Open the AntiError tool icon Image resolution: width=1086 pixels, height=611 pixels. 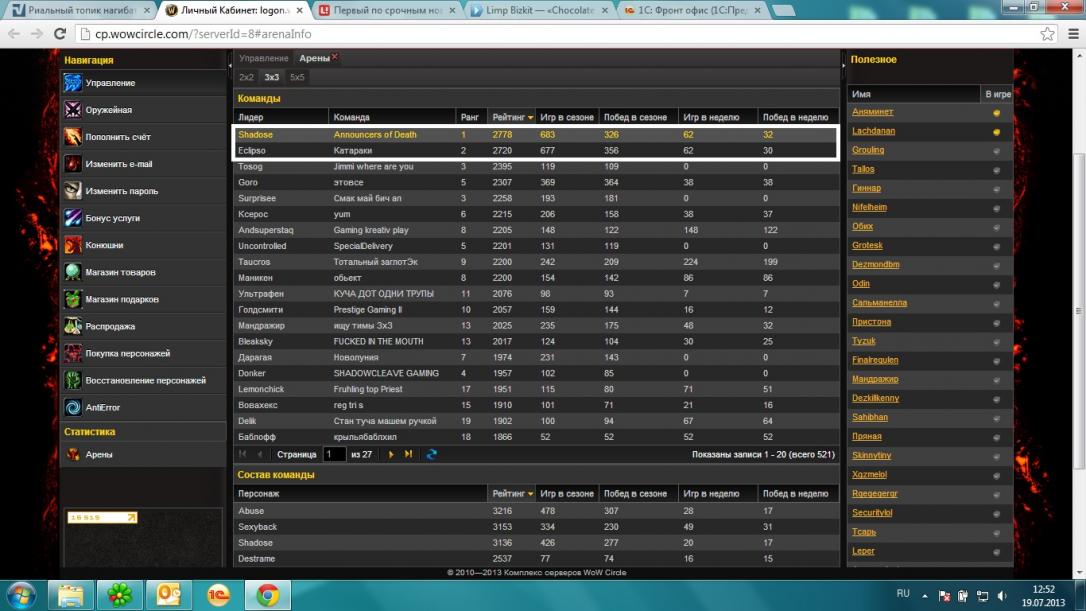tap(73, 407)
